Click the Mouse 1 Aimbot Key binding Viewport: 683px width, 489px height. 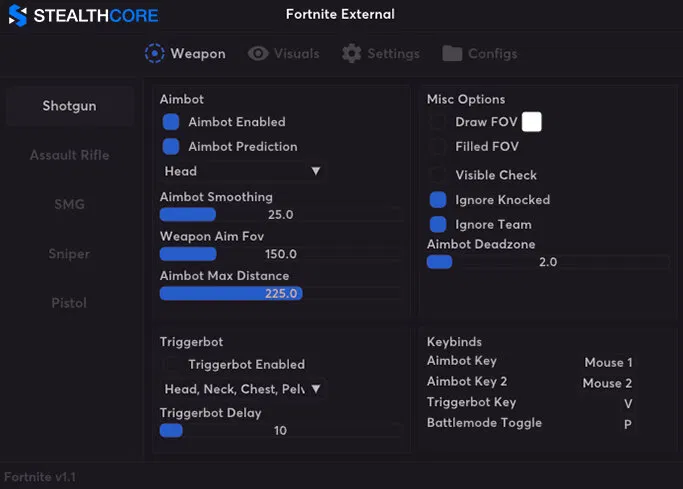click(x=608, y=362)
